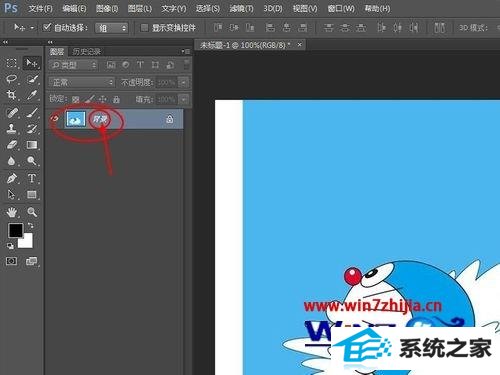
Task: Select the Rectangle shape tool
Action: (x=32, y=194)
